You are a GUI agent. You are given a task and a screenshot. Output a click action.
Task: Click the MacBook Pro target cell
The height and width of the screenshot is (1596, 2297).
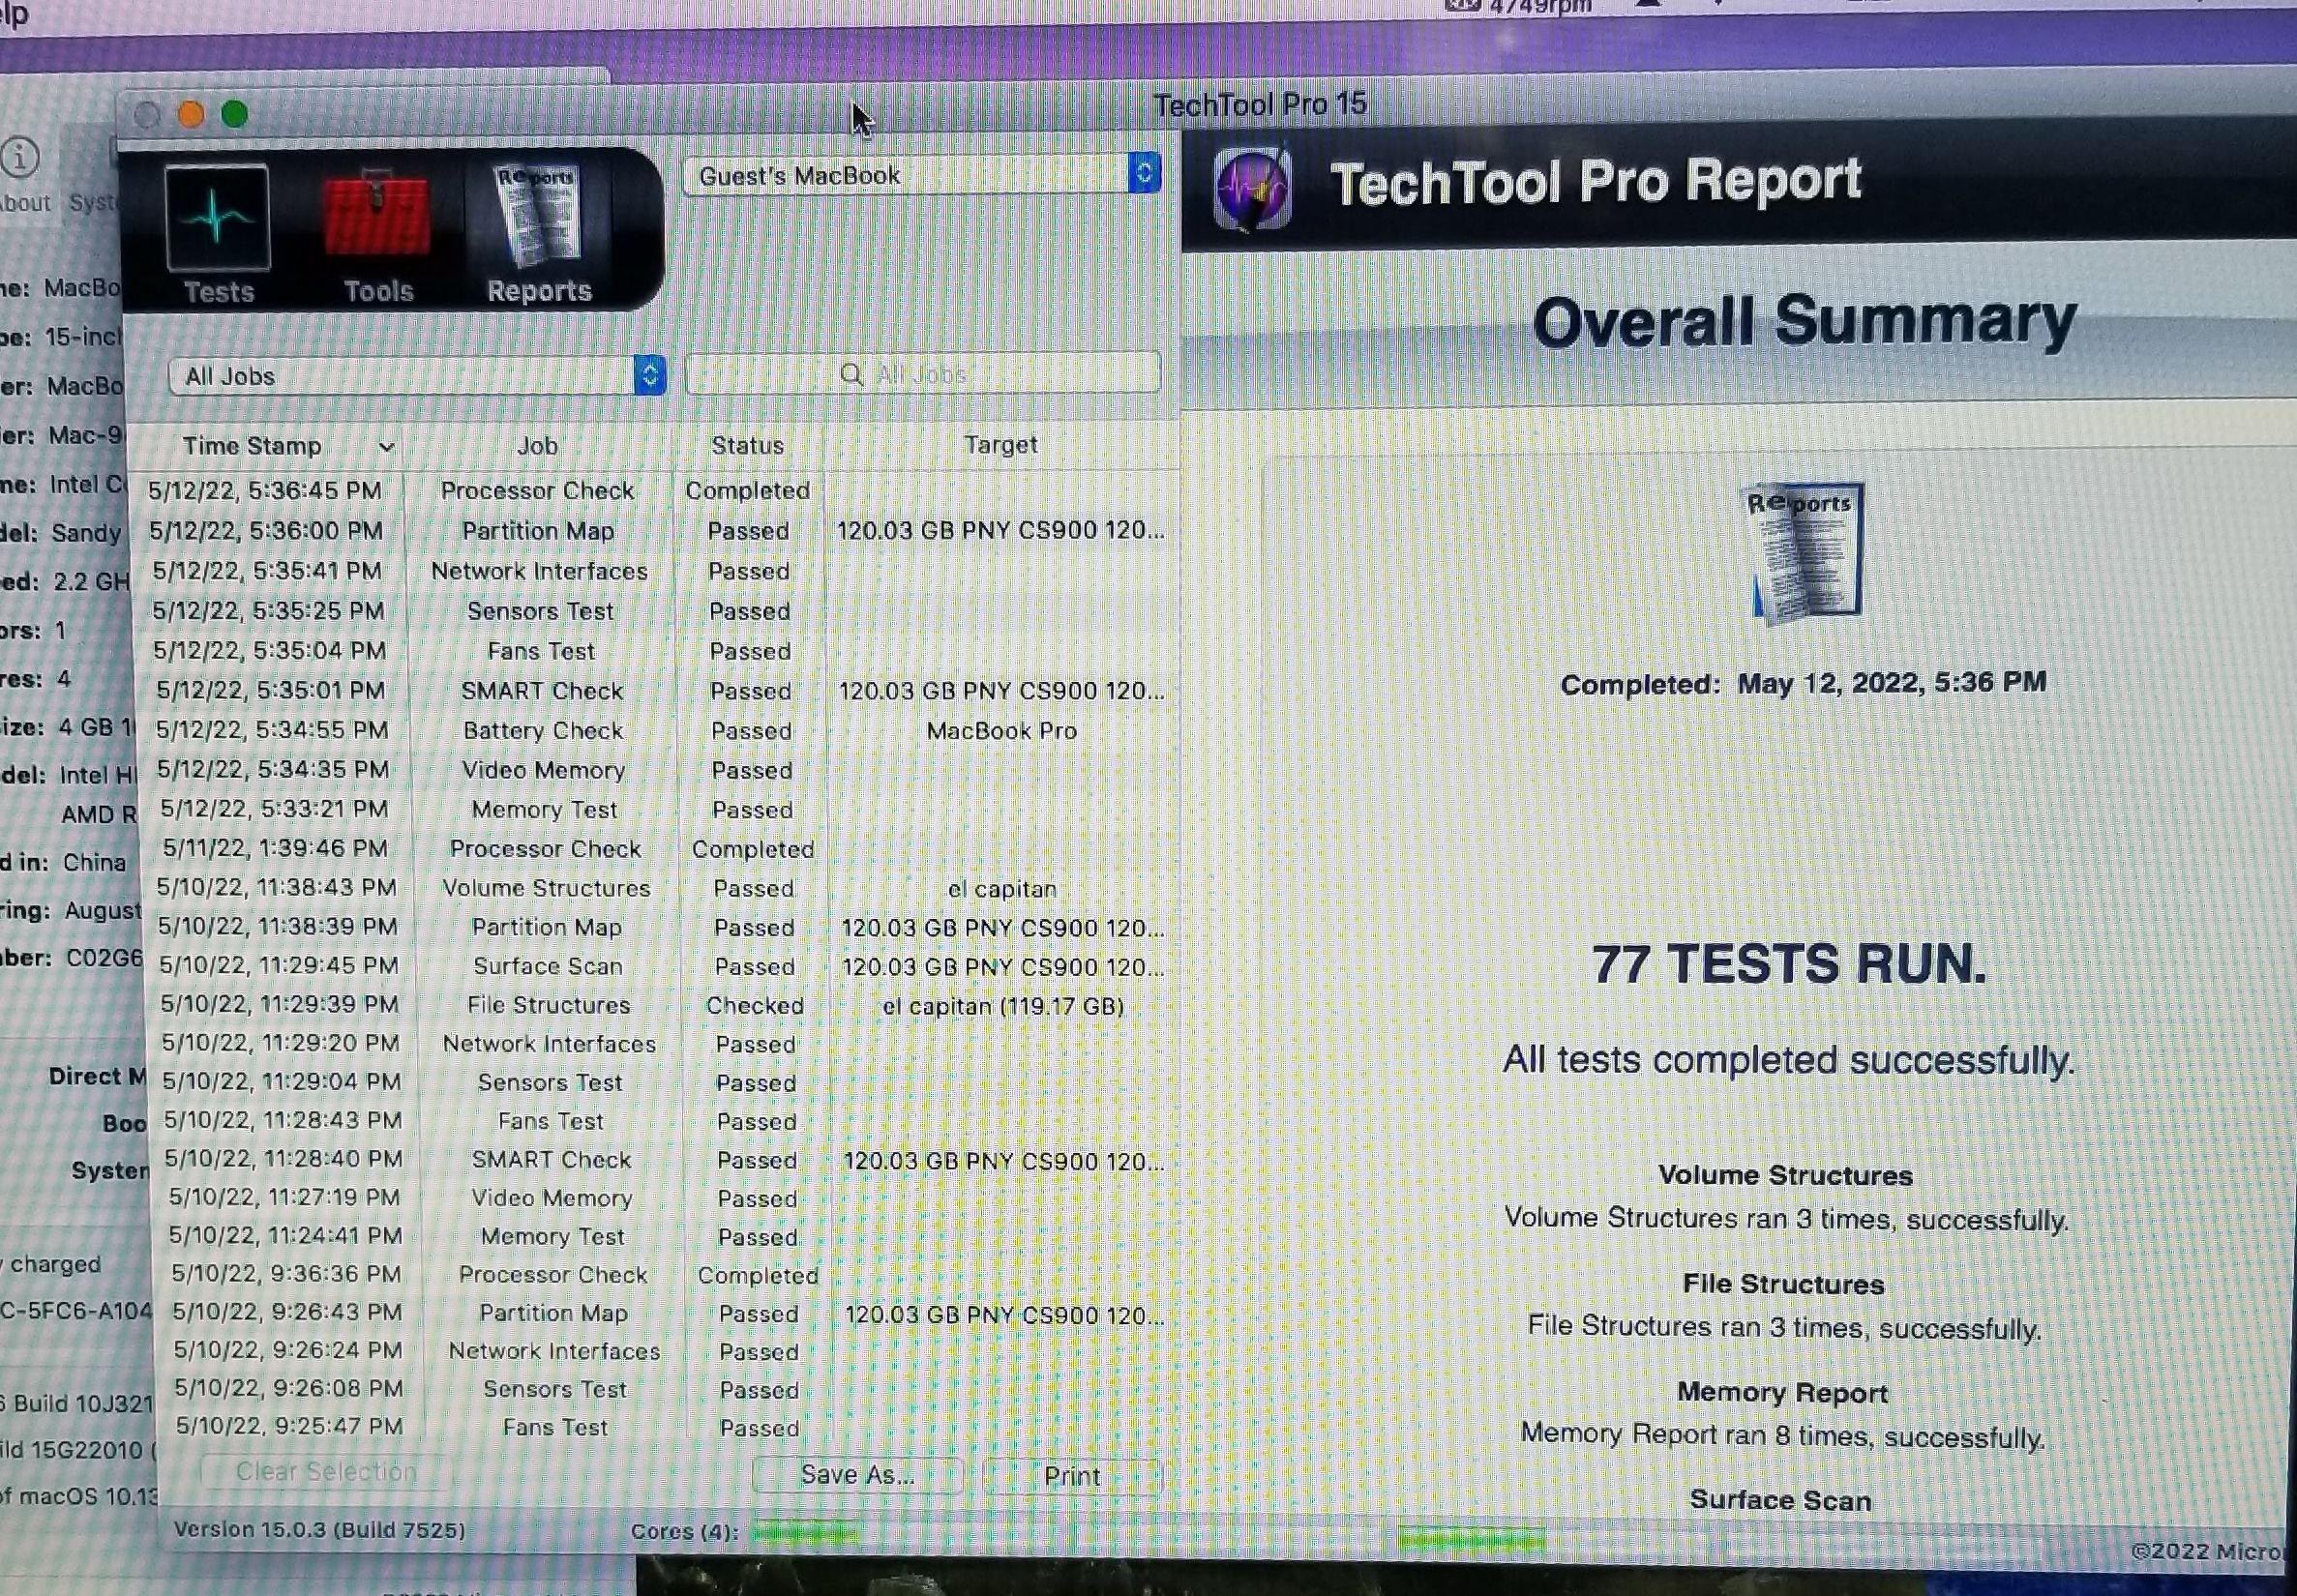pyautogui.click(x=1001, y=731)
